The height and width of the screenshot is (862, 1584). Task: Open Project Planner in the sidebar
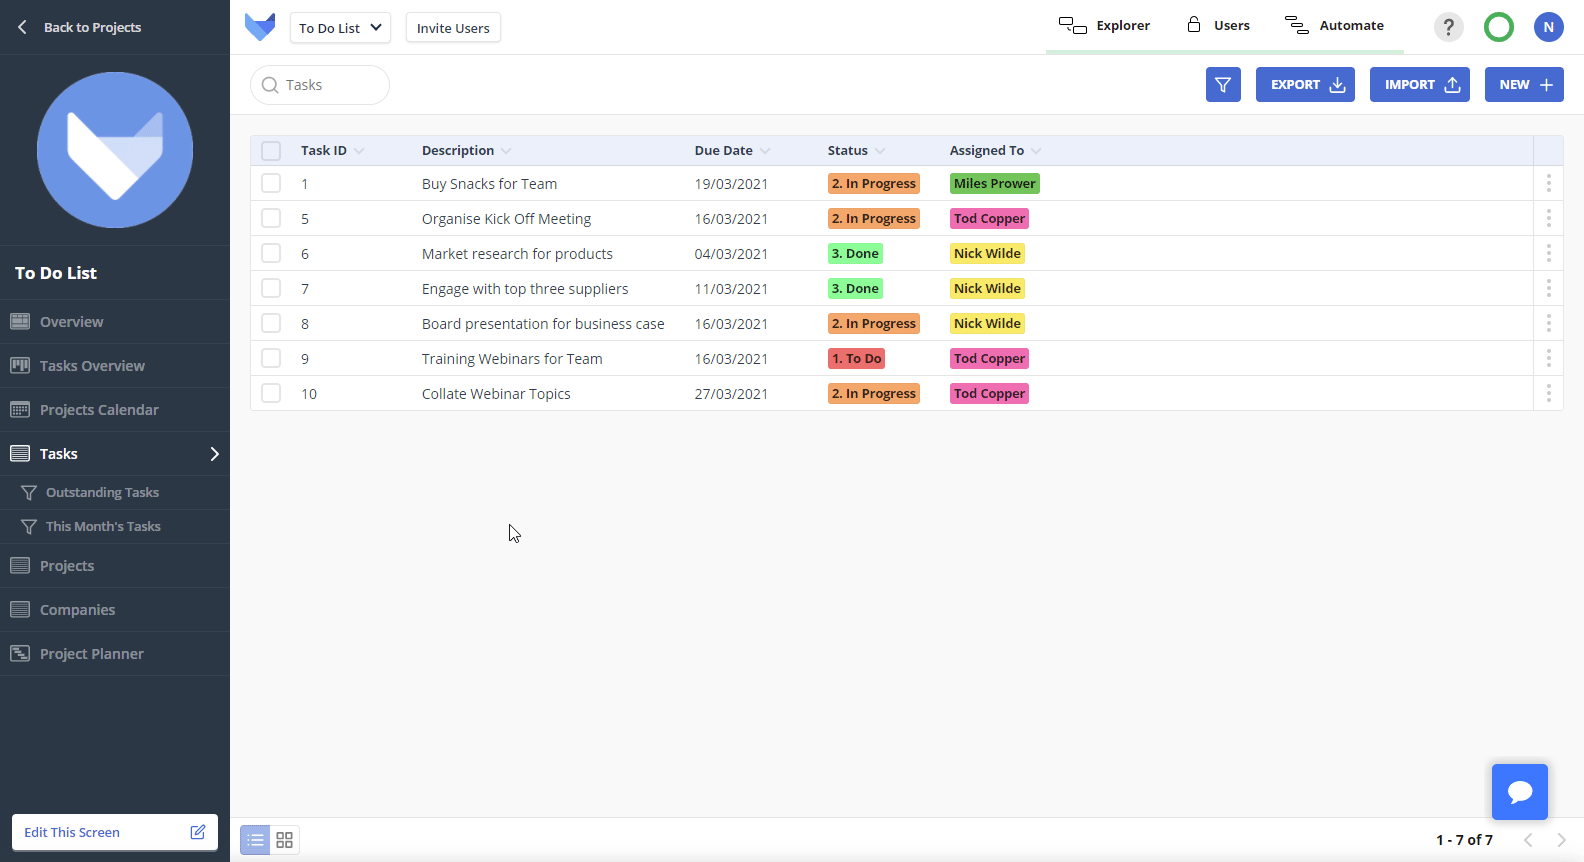click(x=115, y=654)
